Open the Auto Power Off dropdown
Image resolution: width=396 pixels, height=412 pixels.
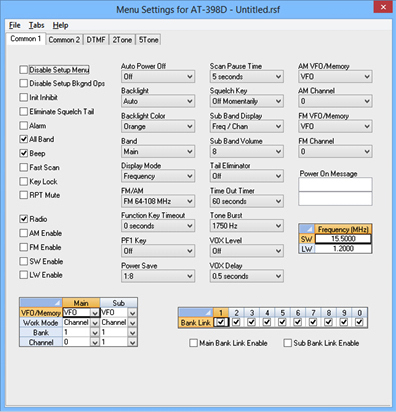pos(158,77)
